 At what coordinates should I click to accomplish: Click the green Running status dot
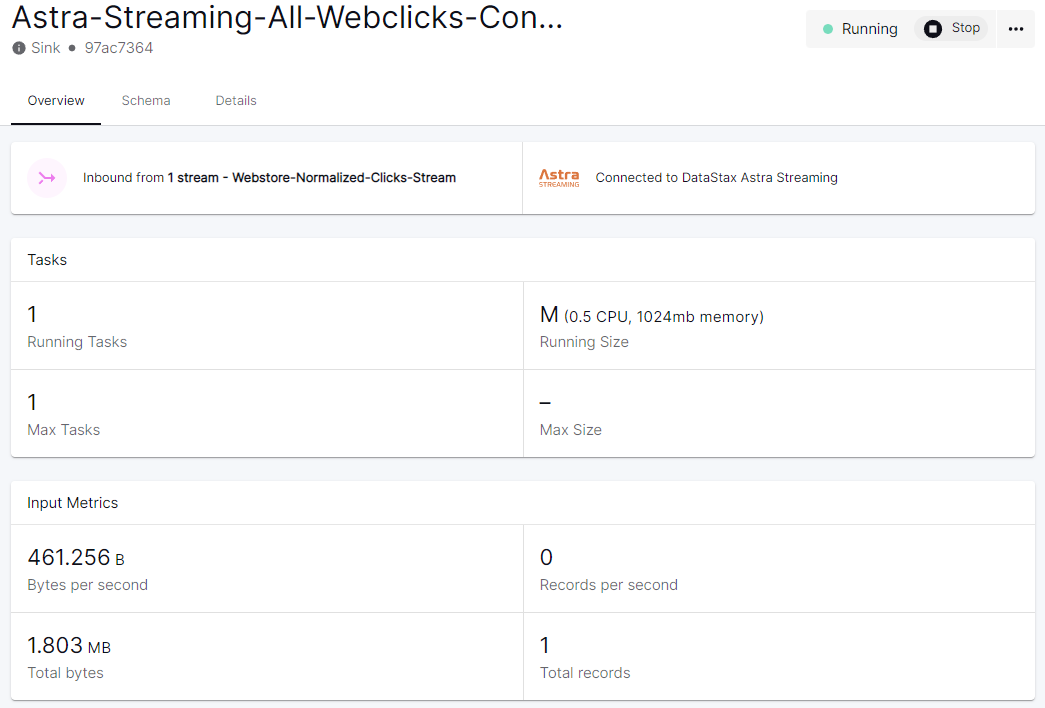[x=828, y=29]
